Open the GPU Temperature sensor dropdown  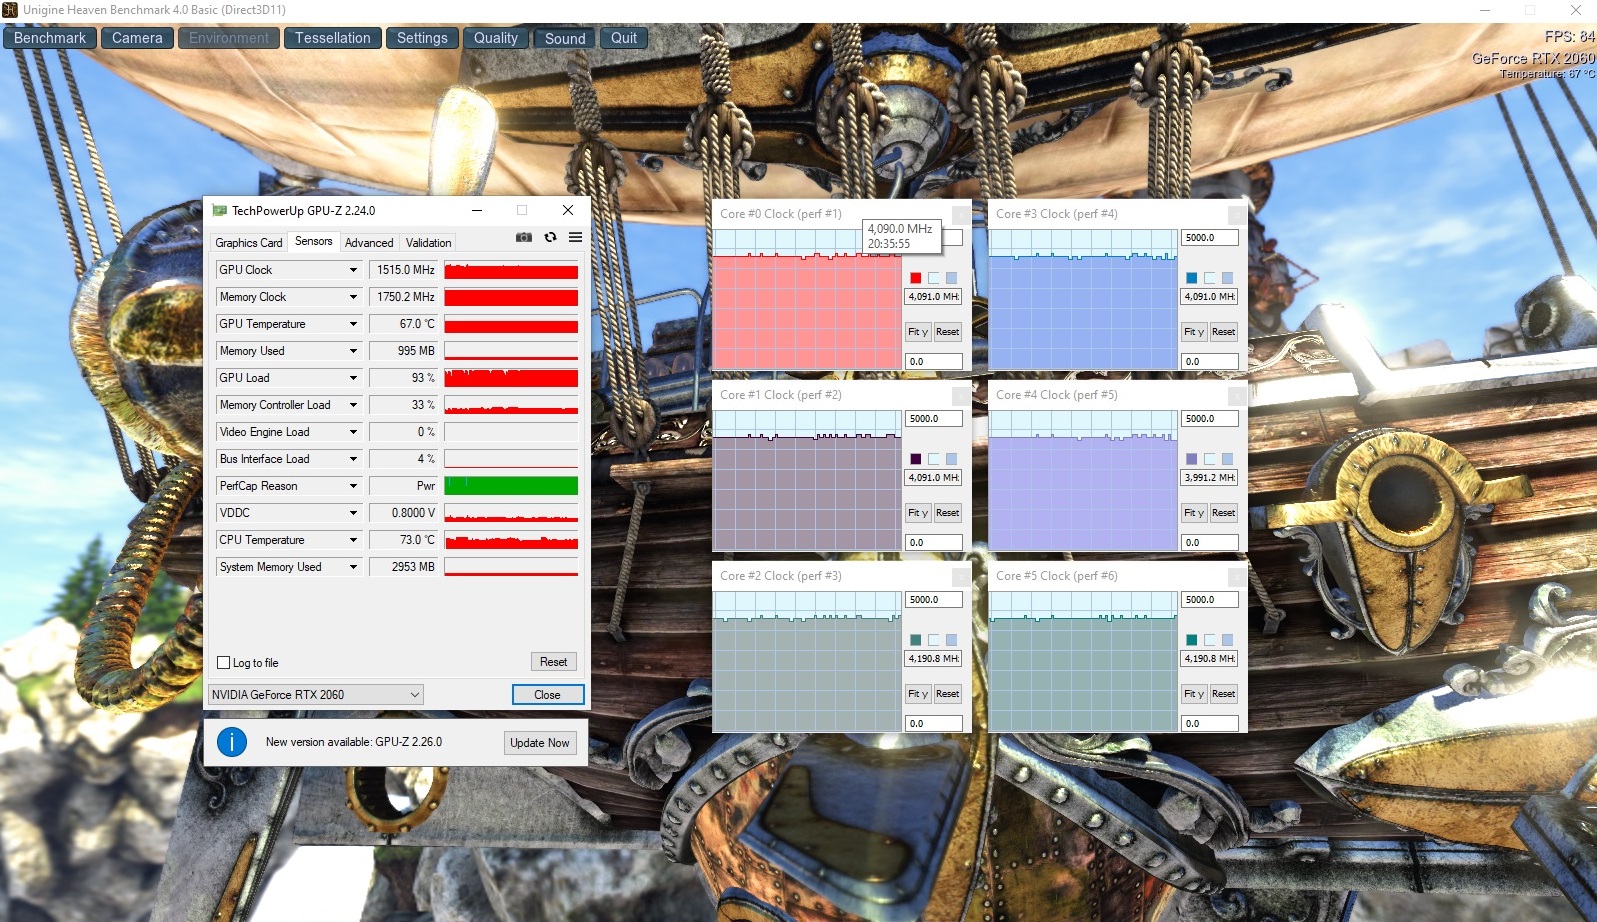pos(353,324)
